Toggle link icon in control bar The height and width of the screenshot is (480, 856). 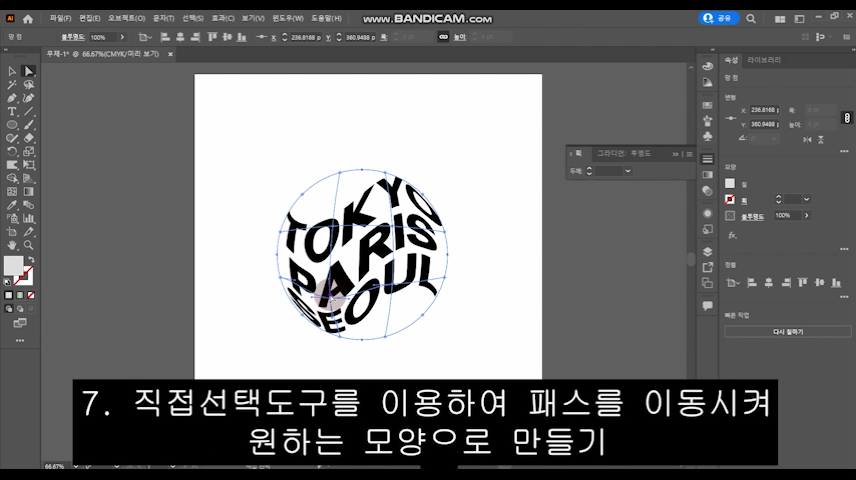pos(443,37)
